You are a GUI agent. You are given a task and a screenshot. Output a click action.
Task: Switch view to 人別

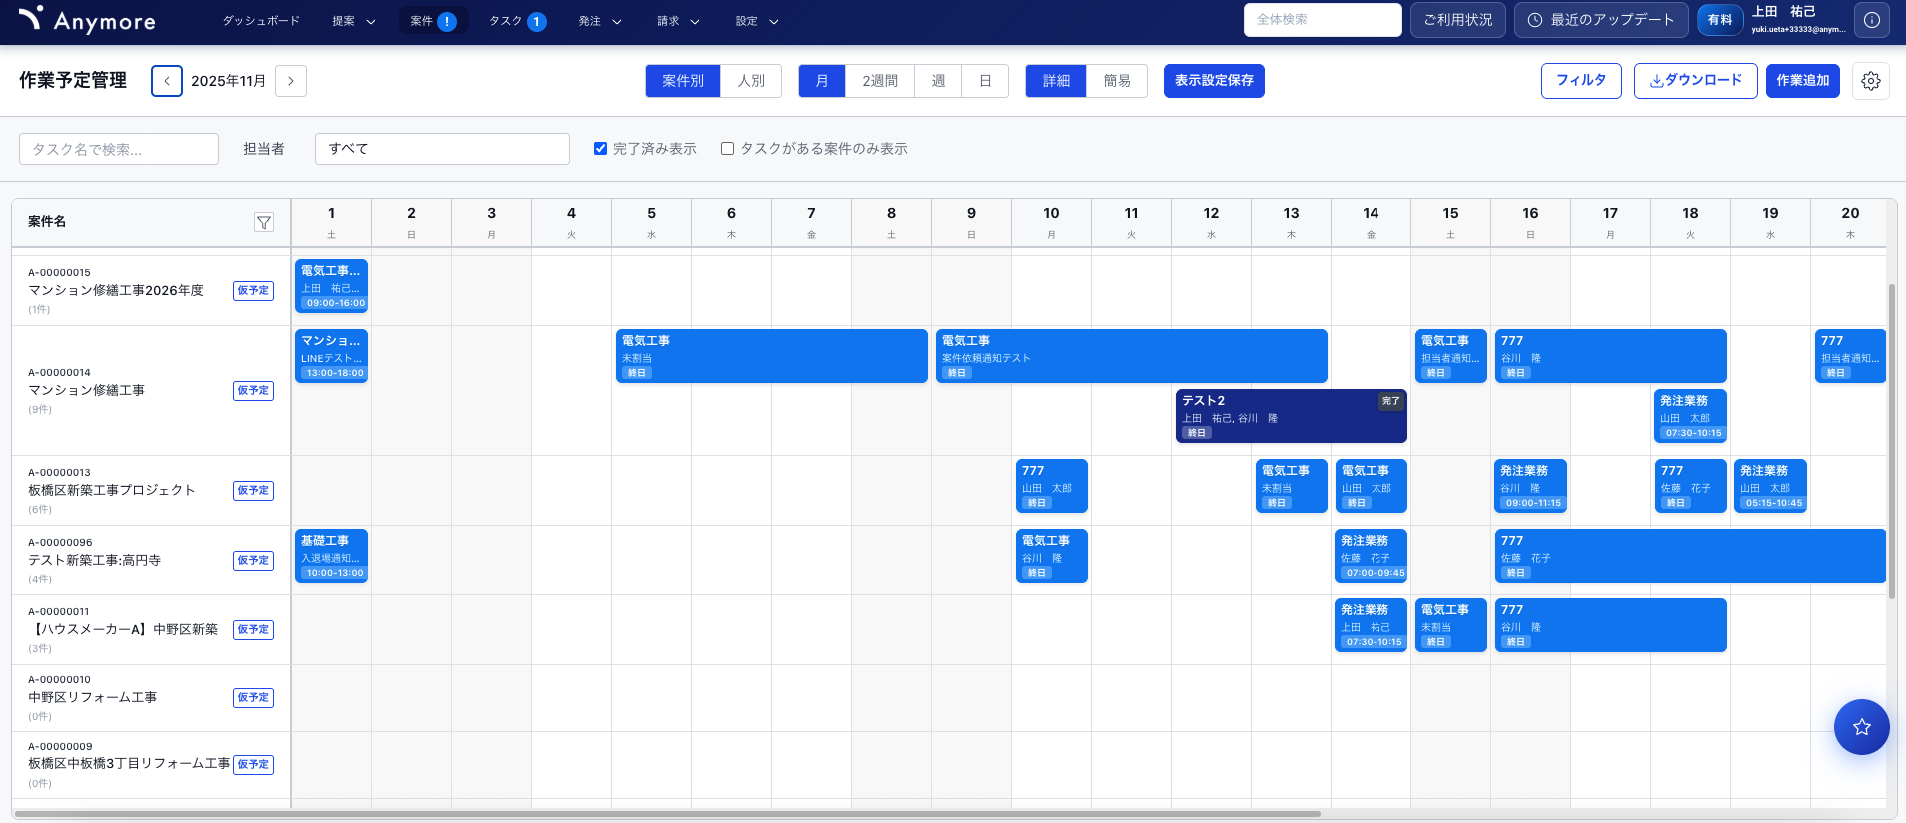[751, 81]
